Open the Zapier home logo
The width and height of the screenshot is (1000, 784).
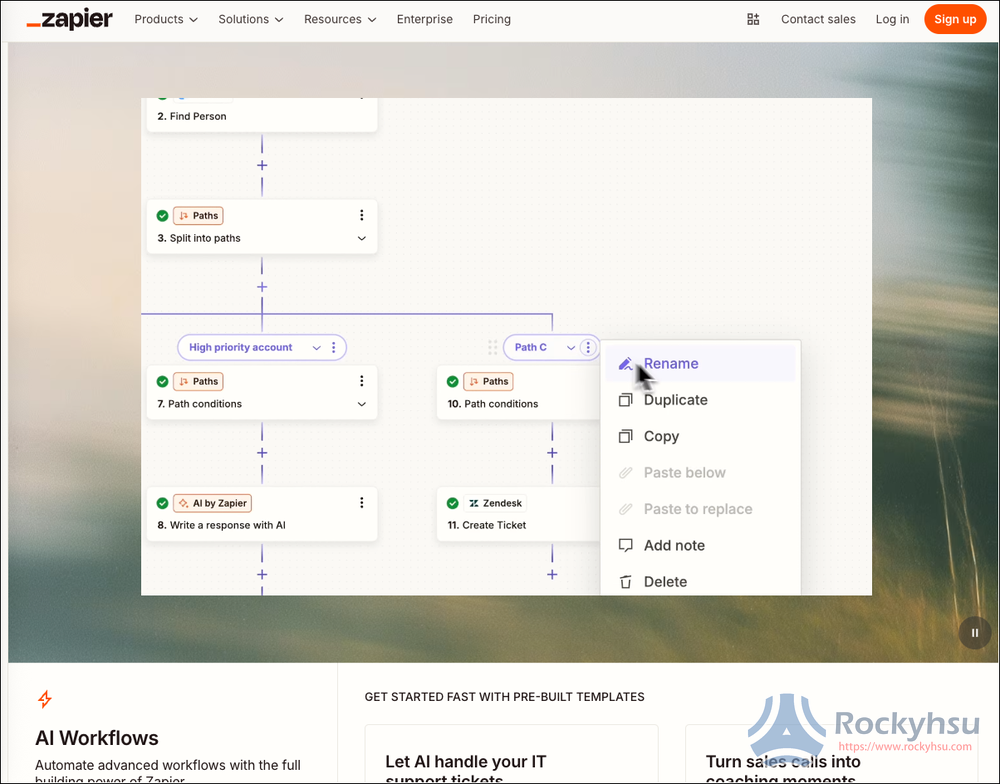coord(70,19)
